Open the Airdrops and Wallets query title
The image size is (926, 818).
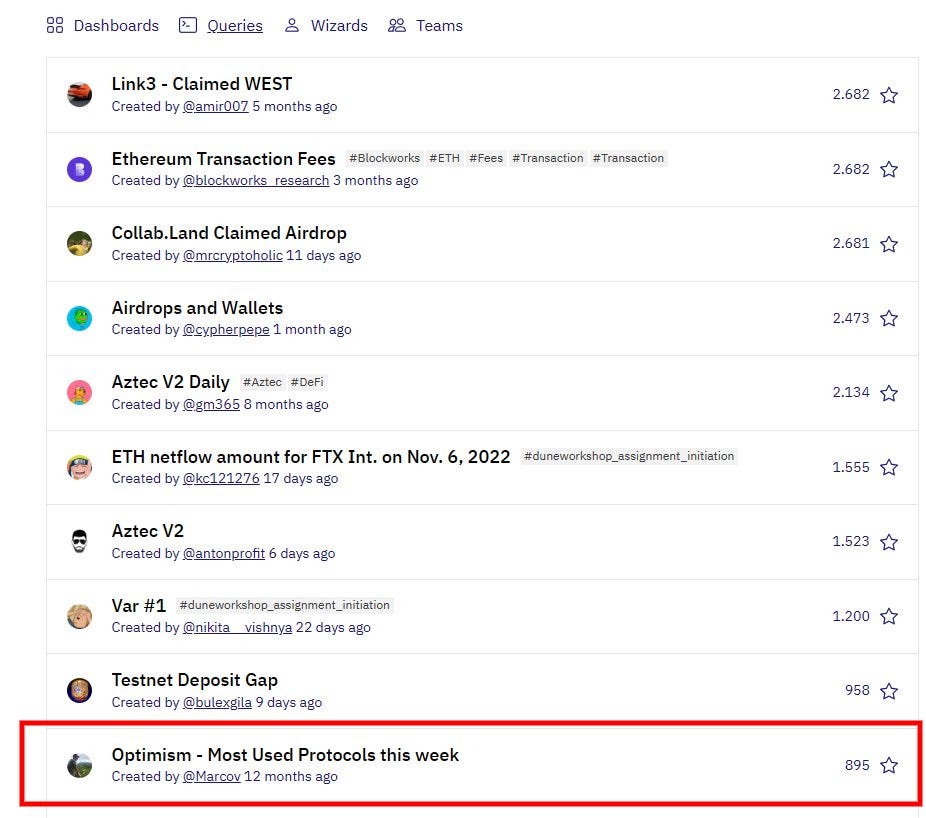point(197,308)
